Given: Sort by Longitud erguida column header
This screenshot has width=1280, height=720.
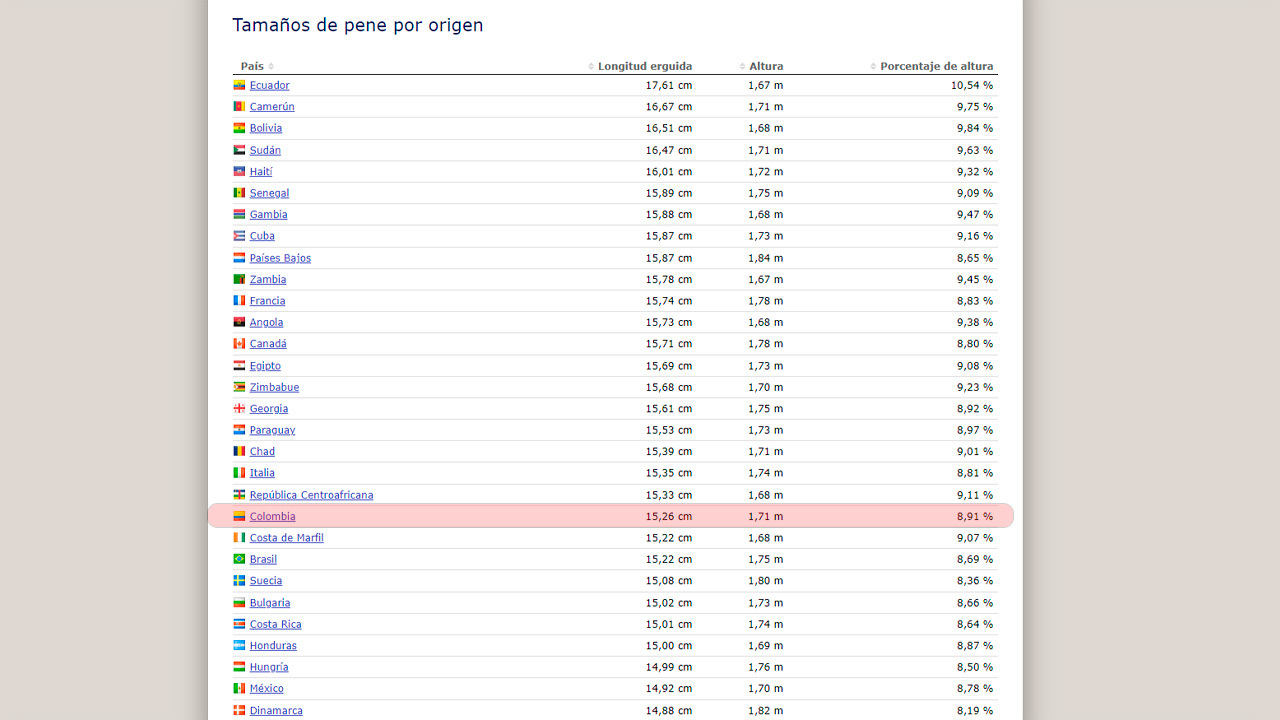Looking at the screenshot, I should pyautogui.click(x=640, y=66).
